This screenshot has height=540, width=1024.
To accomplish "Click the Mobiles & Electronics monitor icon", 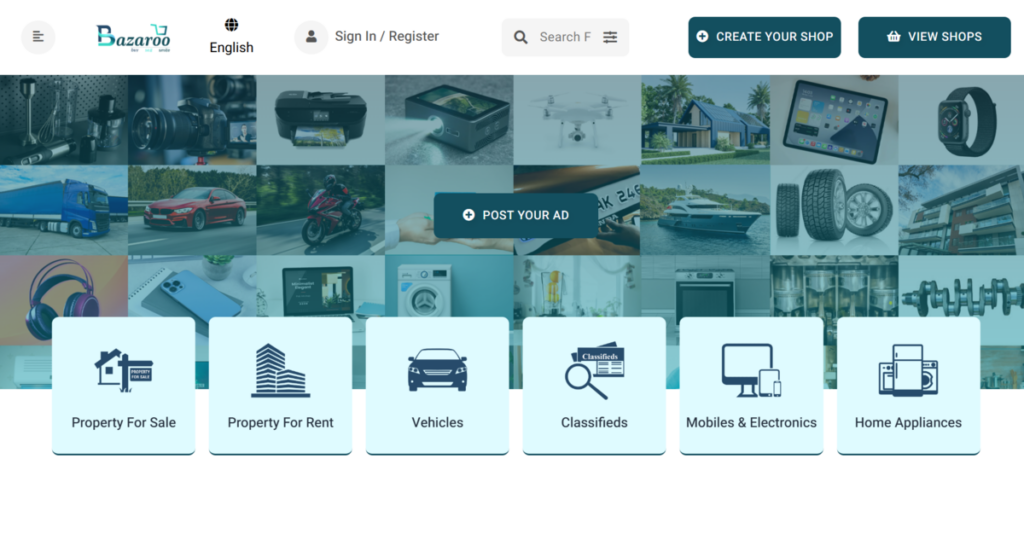I will click(x=751, y=370).
